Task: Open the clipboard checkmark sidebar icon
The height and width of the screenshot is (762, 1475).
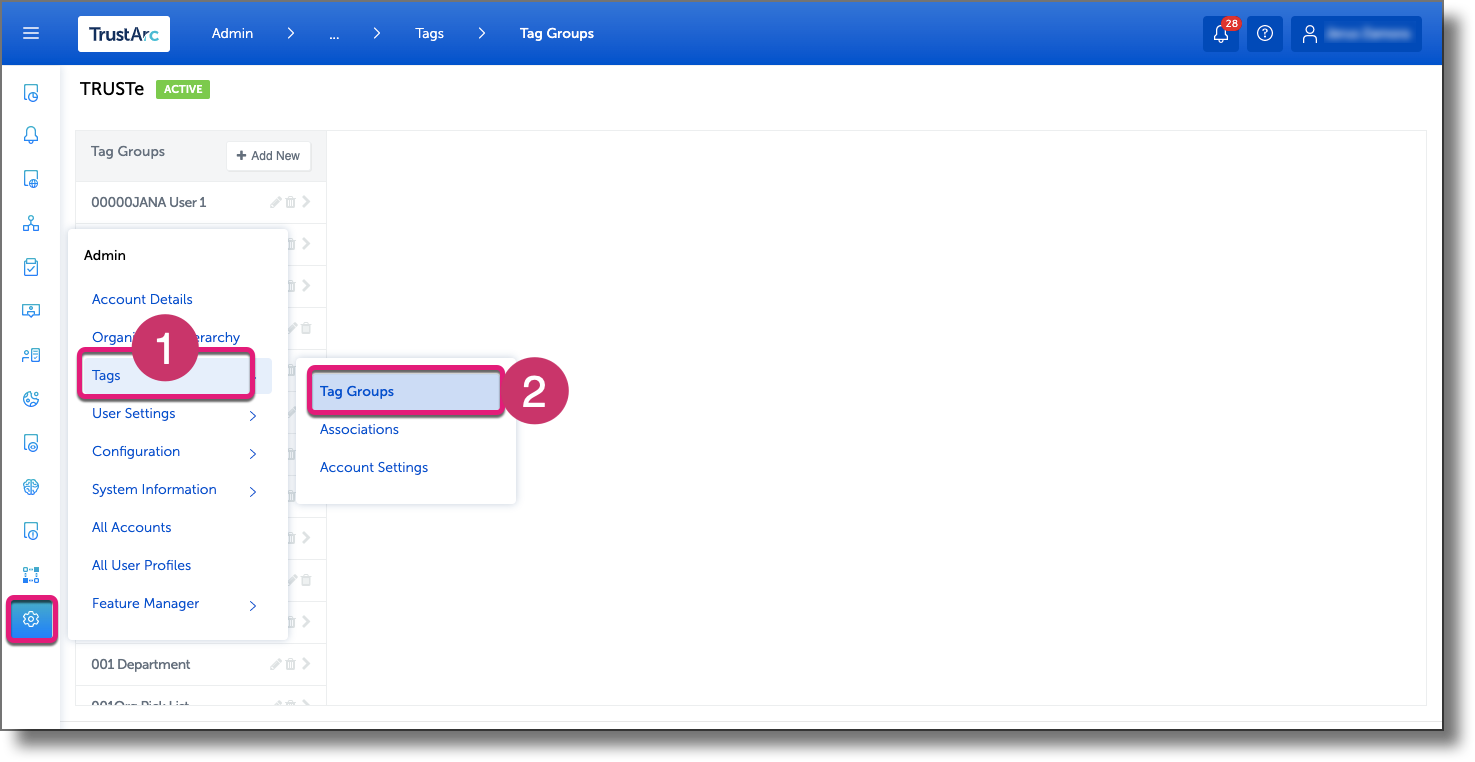Action: pyautogui.click(x=31, y=267)
